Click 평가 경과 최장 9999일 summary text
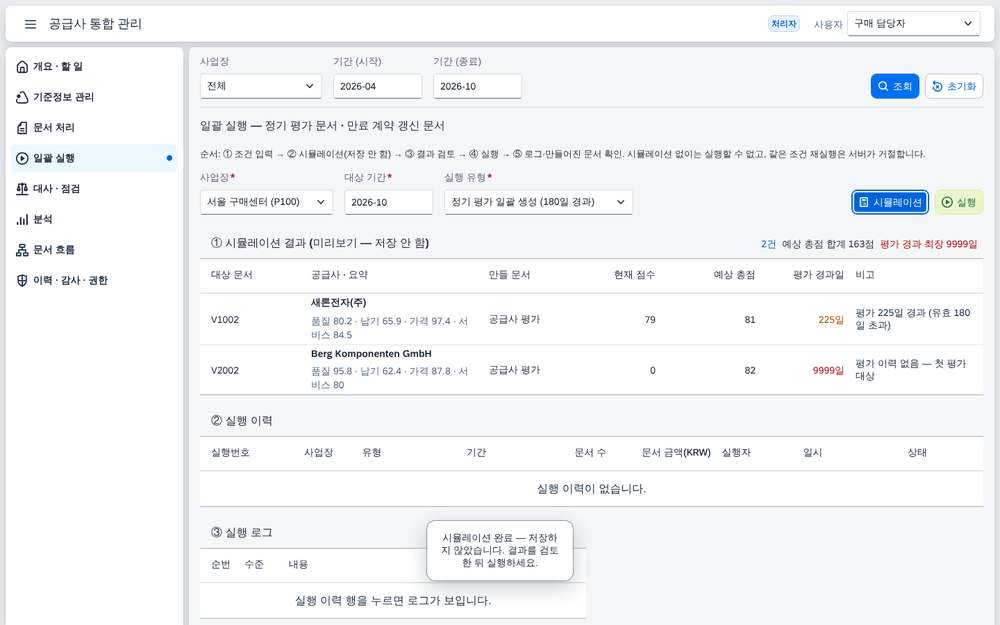This screenshot has height=625, width=1000. coord(929,244)
